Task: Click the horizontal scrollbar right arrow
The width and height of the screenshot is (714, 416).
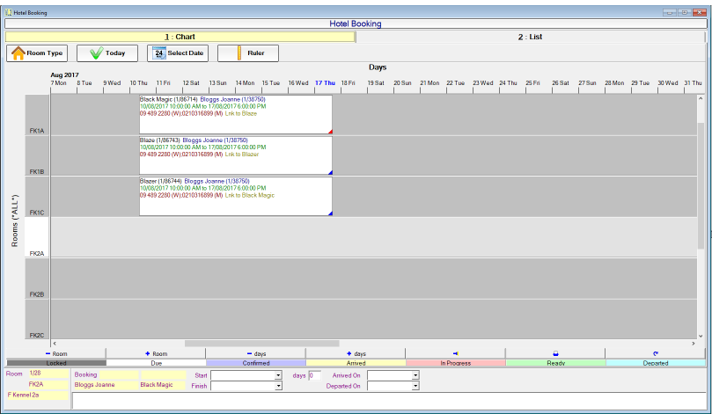Action: 694,344
